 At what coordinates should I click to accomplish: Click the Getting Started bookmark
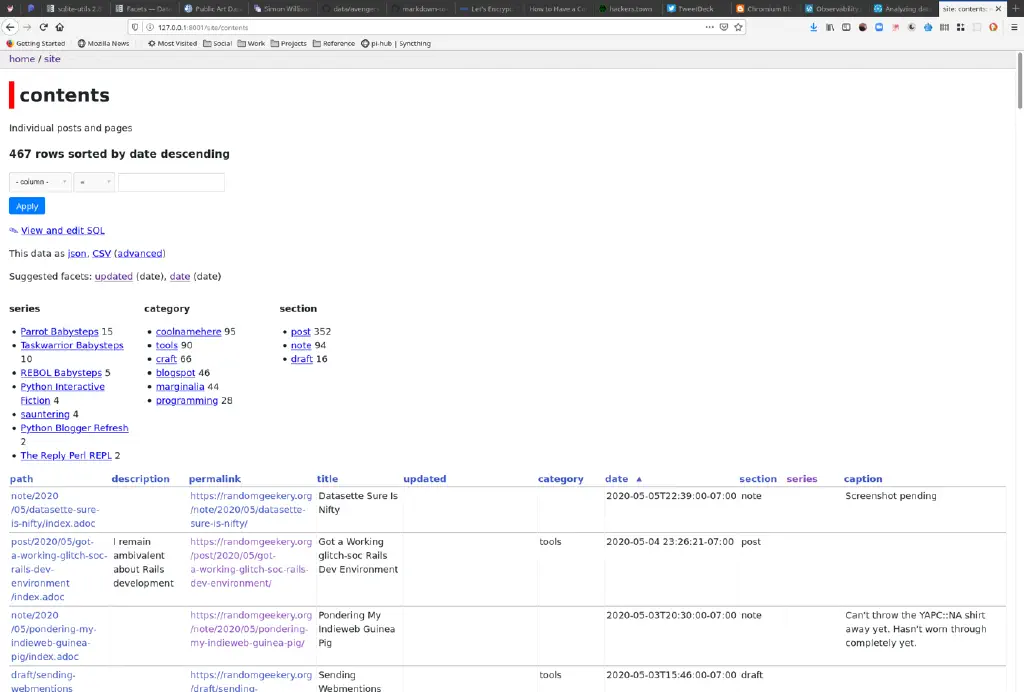[36, 44]
